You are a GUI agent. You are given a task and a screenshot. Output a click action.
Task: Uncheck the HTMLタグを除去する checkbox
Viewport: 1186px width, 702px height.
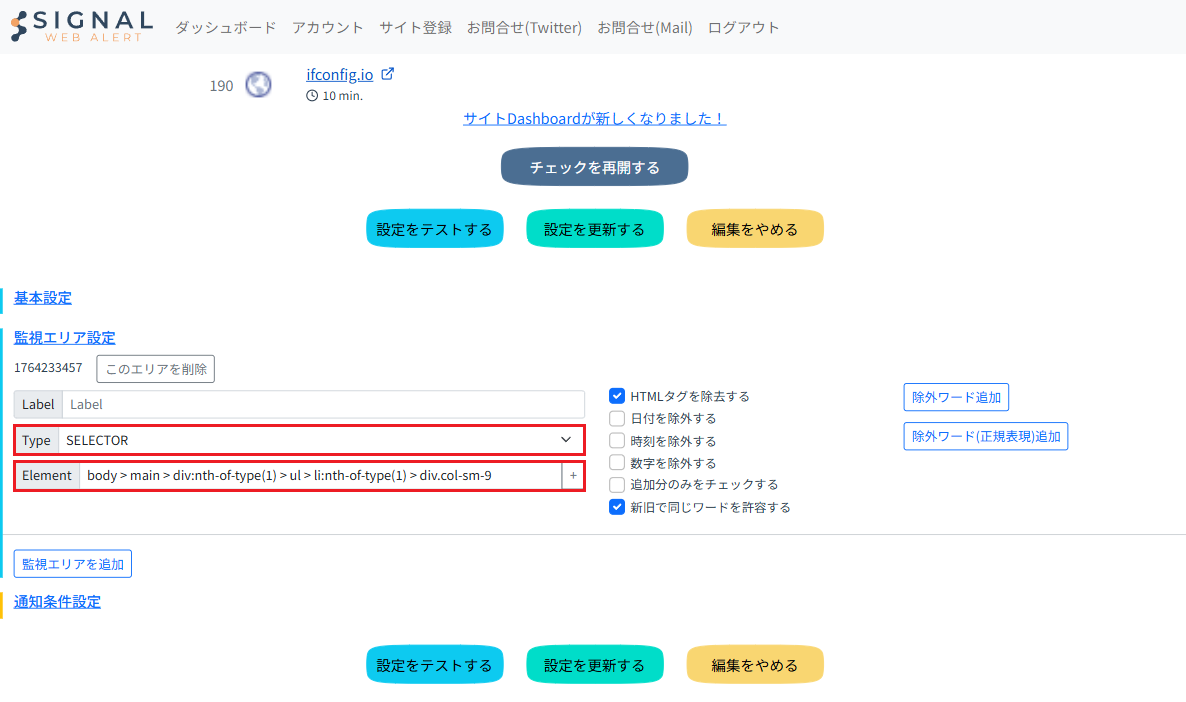[x=617, y=396]
